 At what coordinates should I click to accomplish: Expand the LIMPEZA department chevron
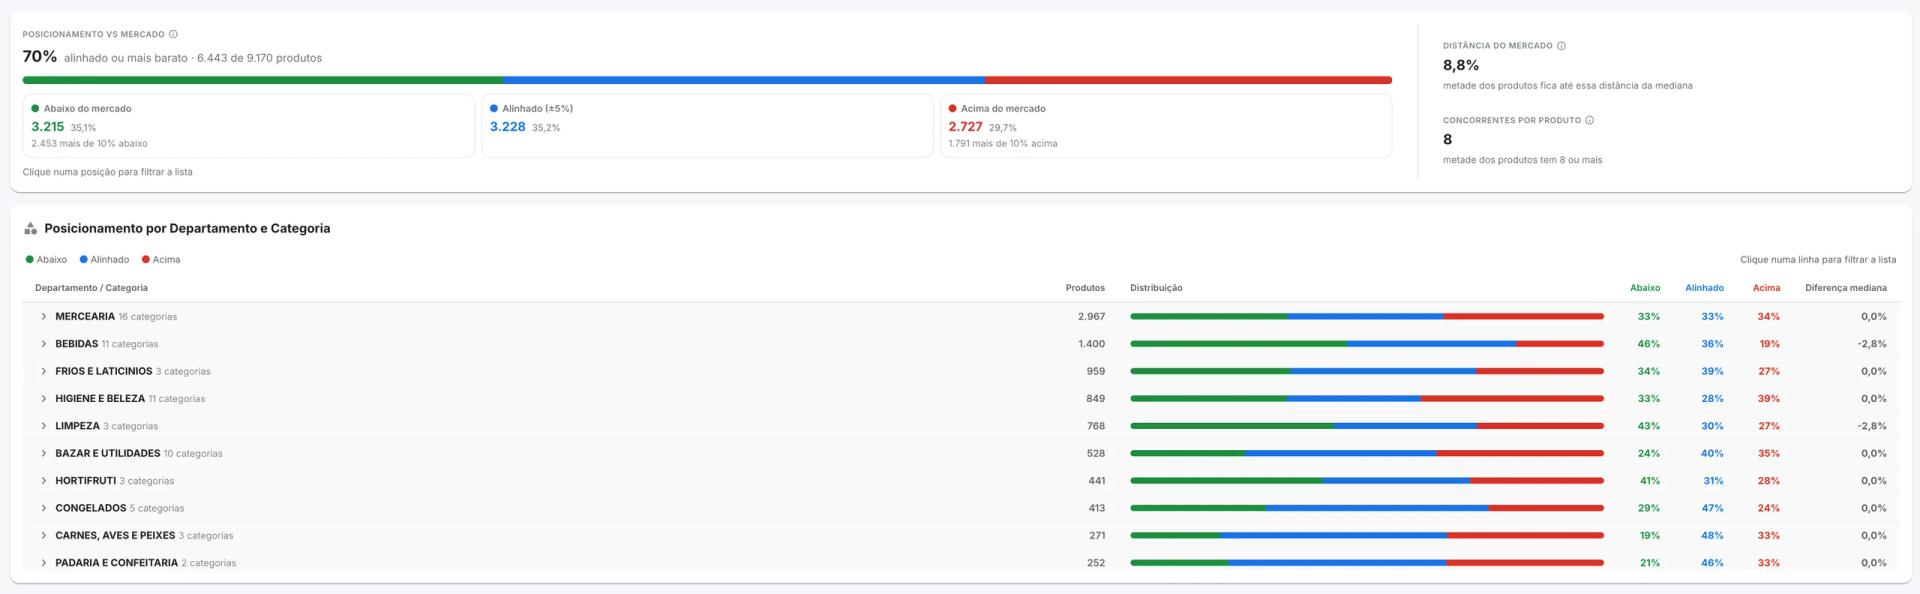(x=44, y=426)
